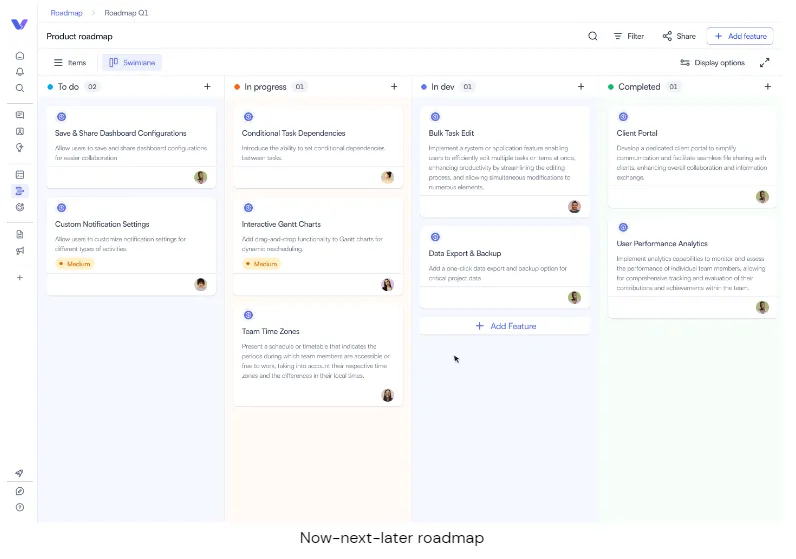Add a card to To do column
796x559 pixels.
click(207, 87)
